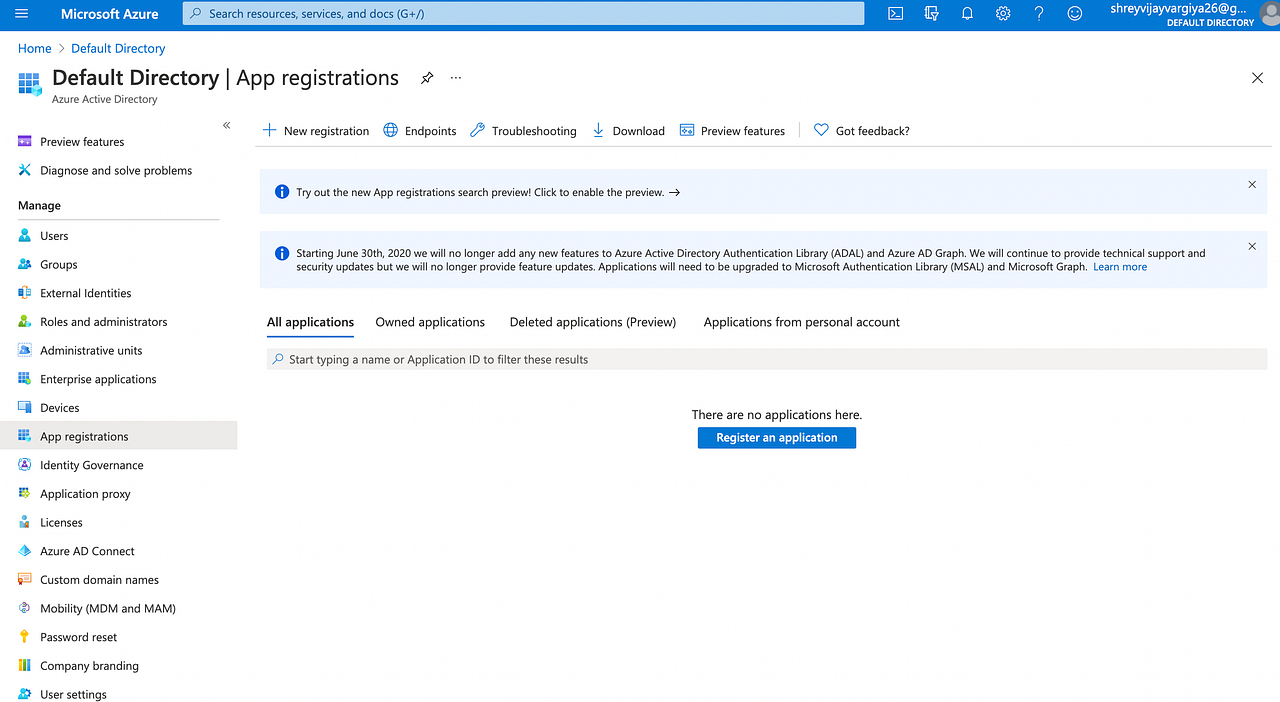Screen dimensions: 1280x702
Task: Open Endpoints via the globe icon
Action: pos(419,130)
